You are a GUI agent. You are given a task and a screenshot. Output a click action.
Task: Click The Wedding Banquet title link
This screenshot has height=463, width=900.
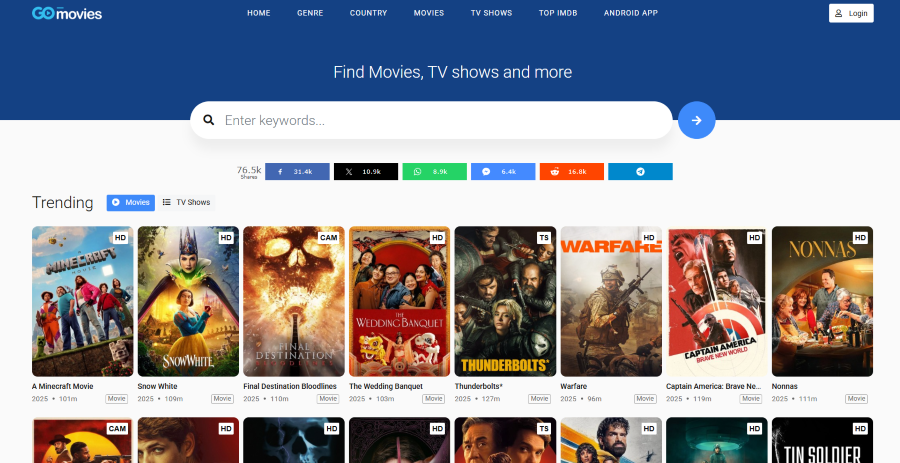pyautogui.click(x=386, y=386)
